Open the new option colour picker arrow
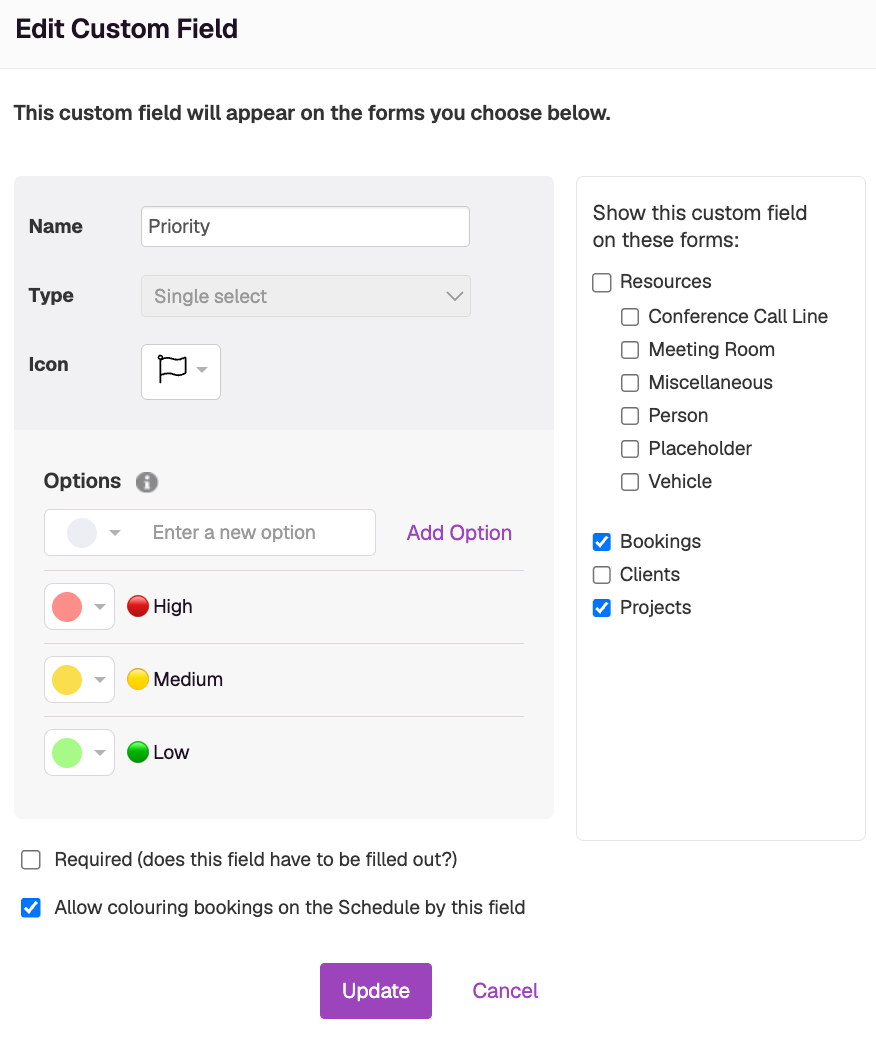Image resolution: width=876 pixels, height=1056 pixels. click(x=115, y=533)
